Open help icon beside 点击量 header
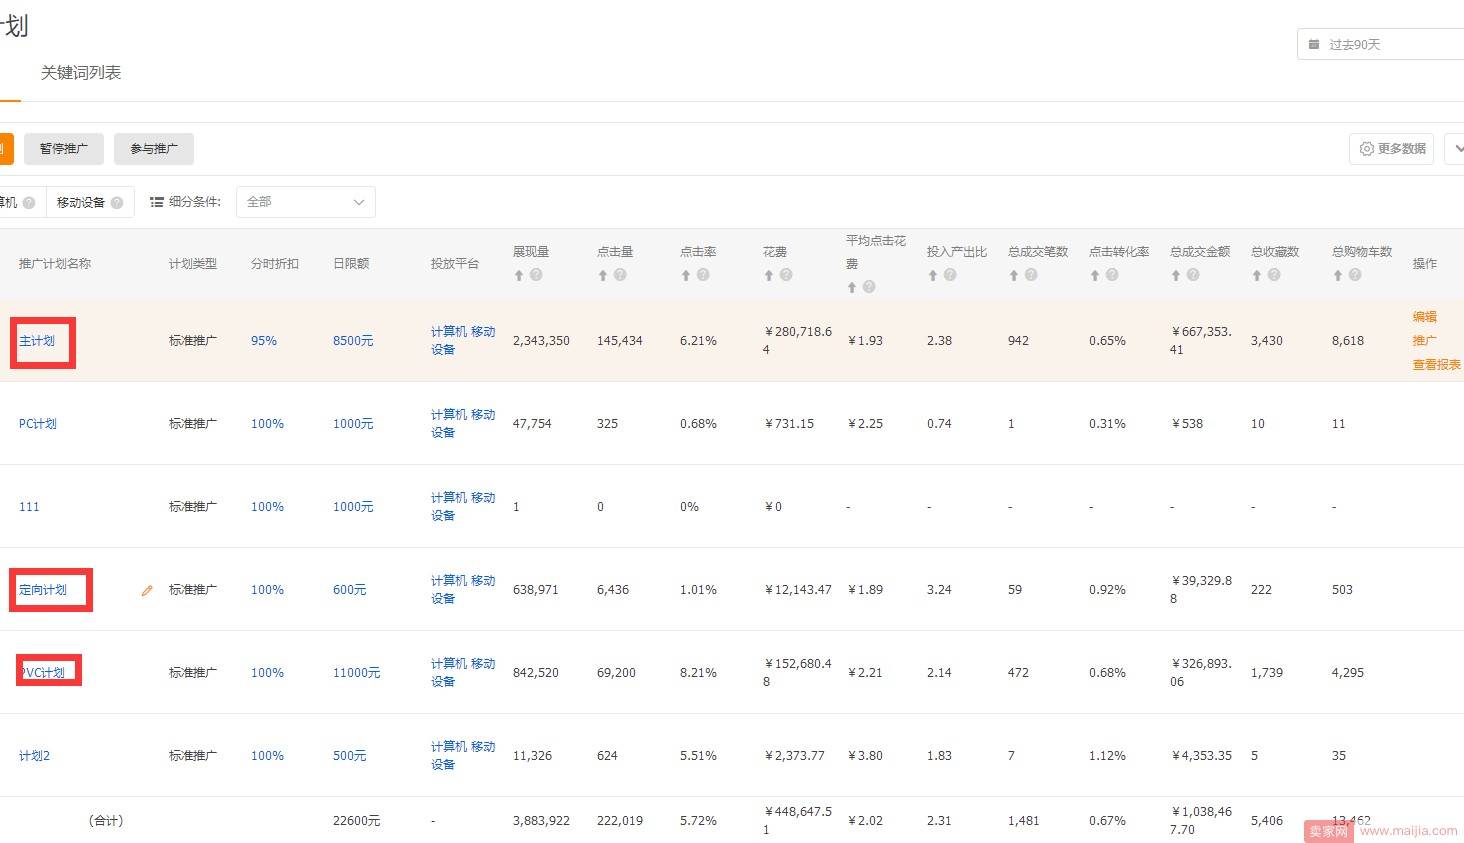Viewport: 1464px width, 843px height. tap(620, 275)
